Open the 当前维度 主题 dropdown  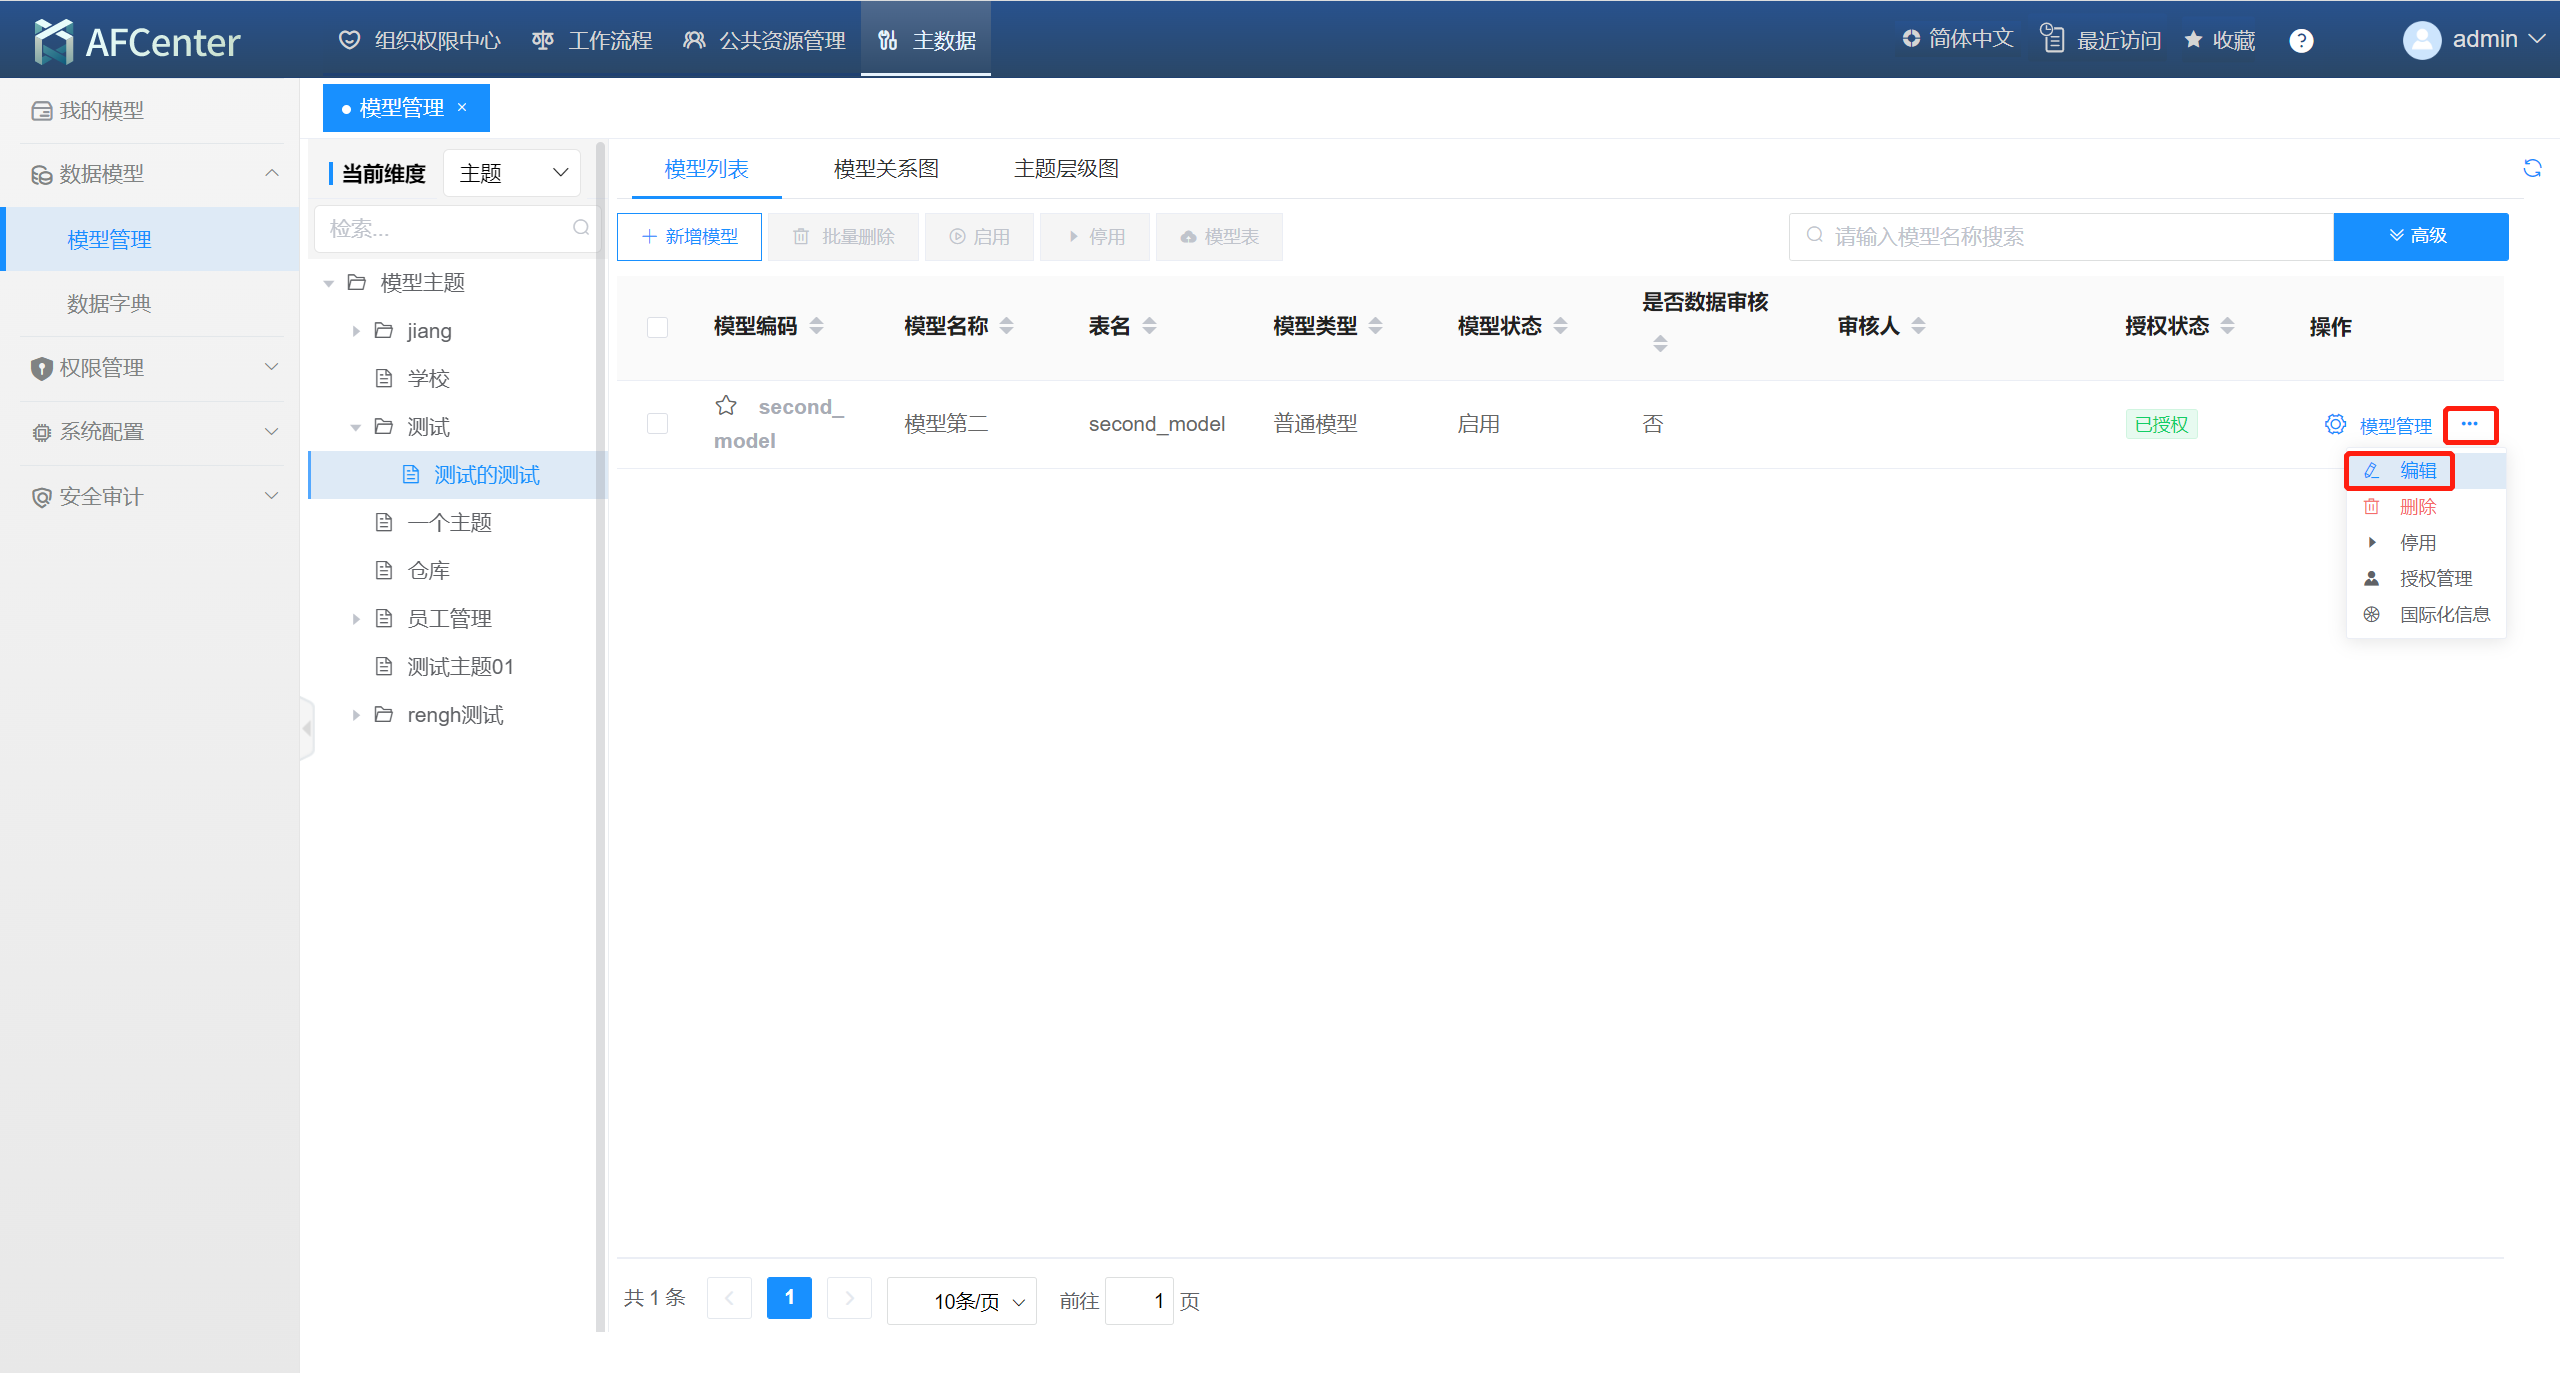pyautogui.click(x=512, y=173)
